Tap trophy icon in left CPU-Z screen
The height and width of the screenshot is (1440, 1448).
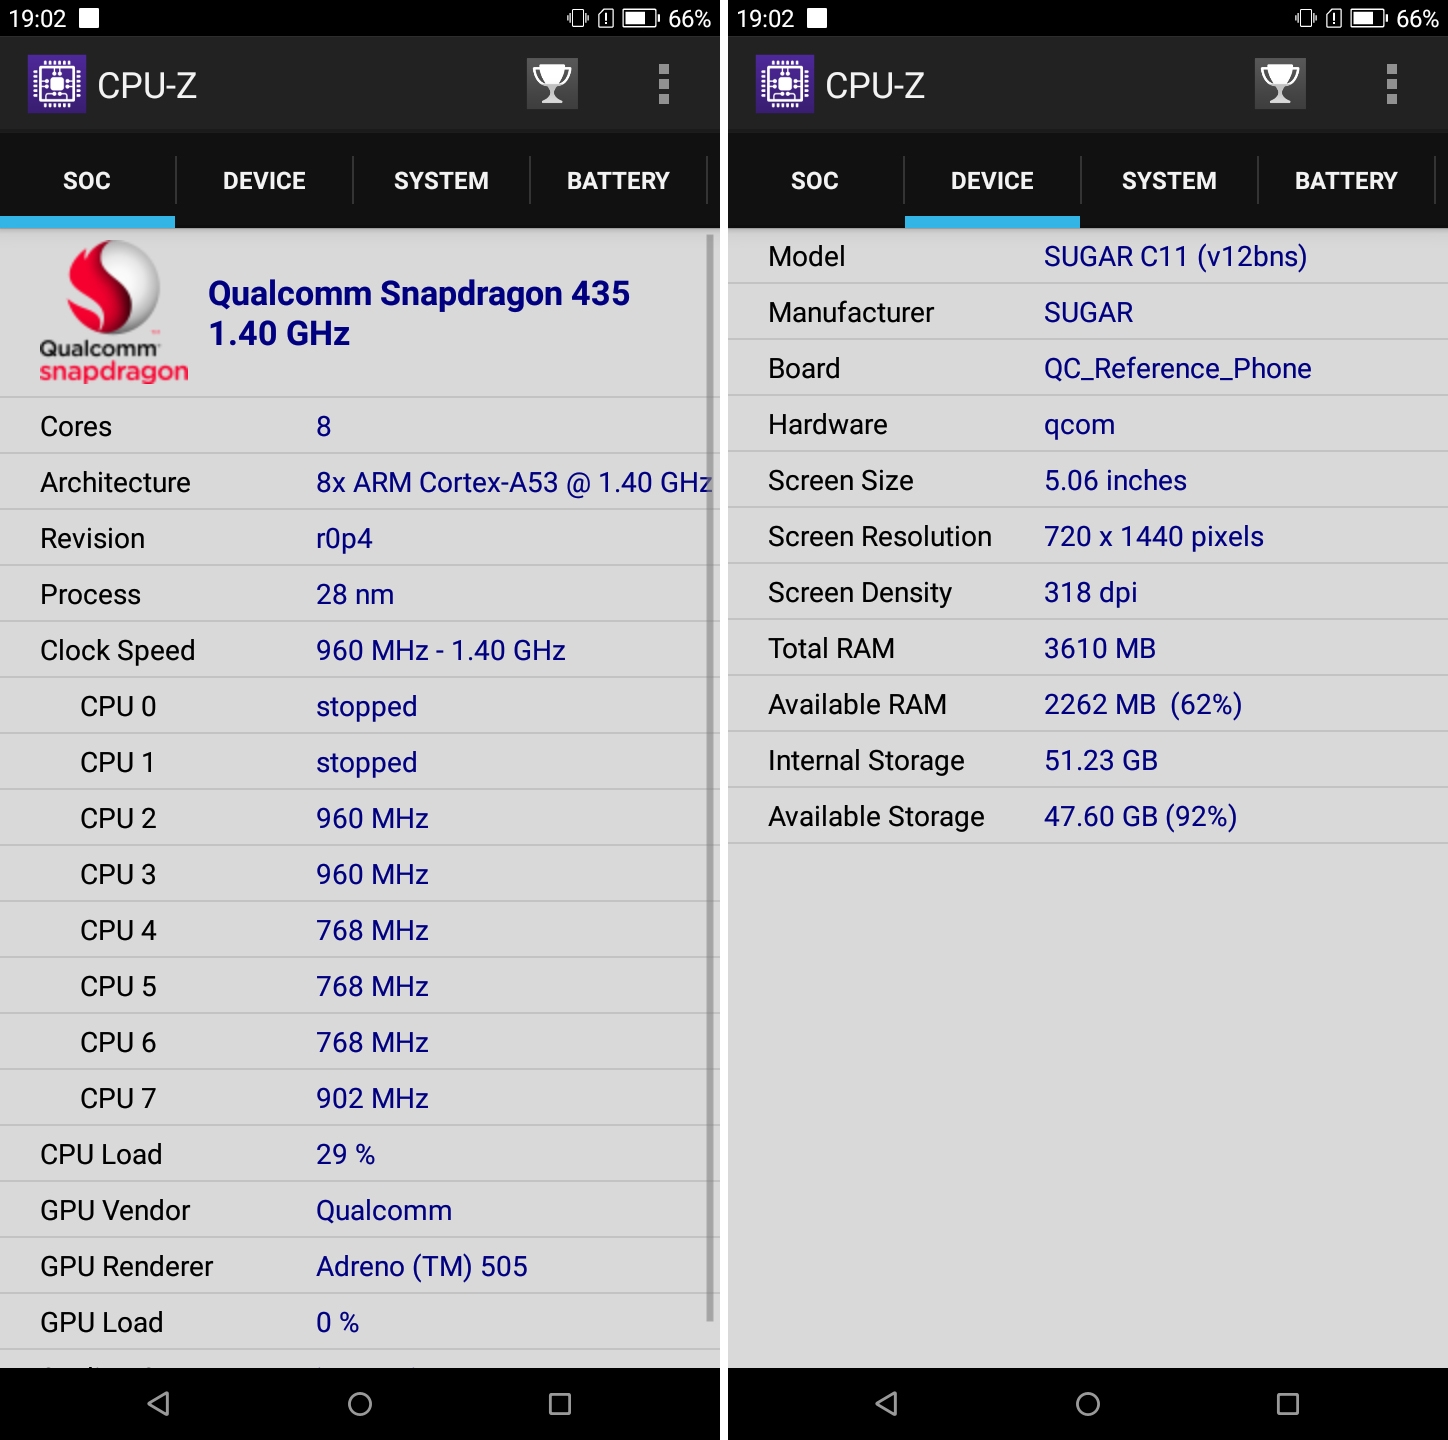(552, 84)
